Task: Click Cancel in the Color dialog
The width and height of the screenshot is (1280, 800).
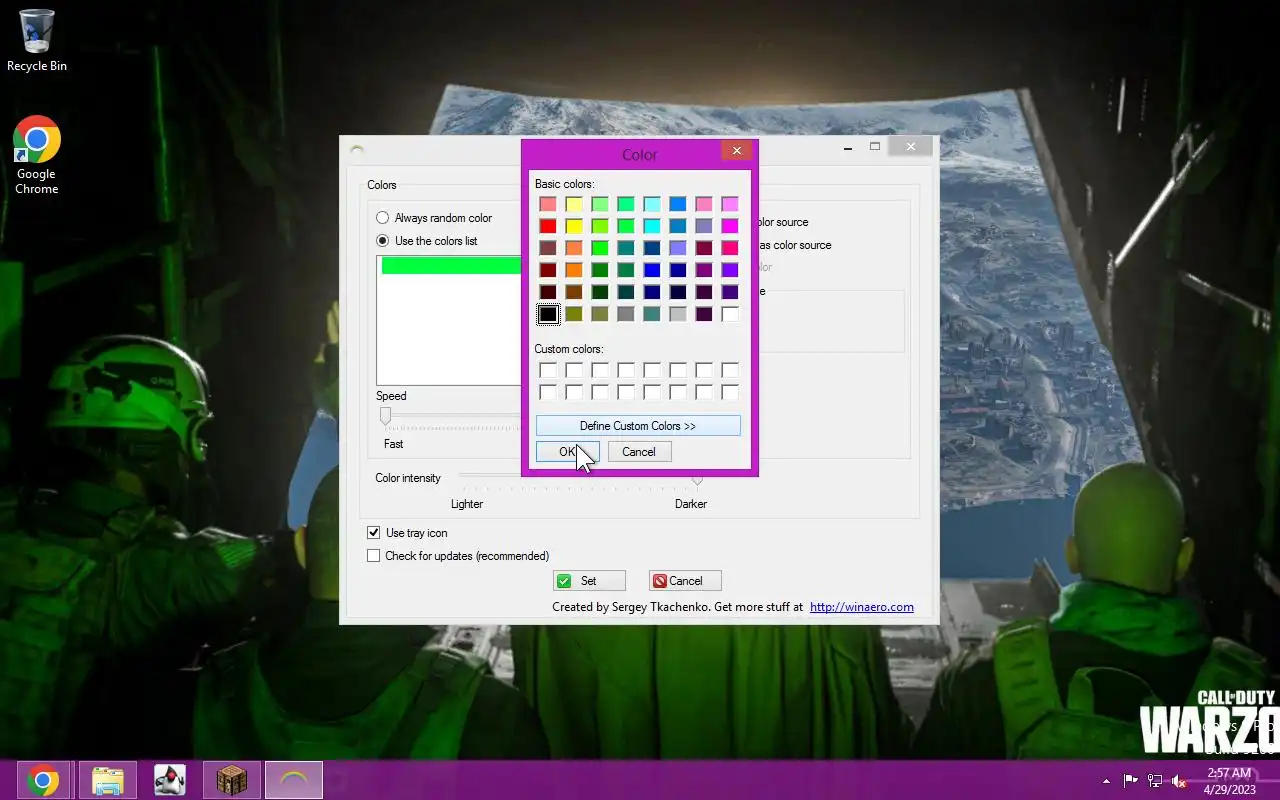Action: tap(639, 452)
